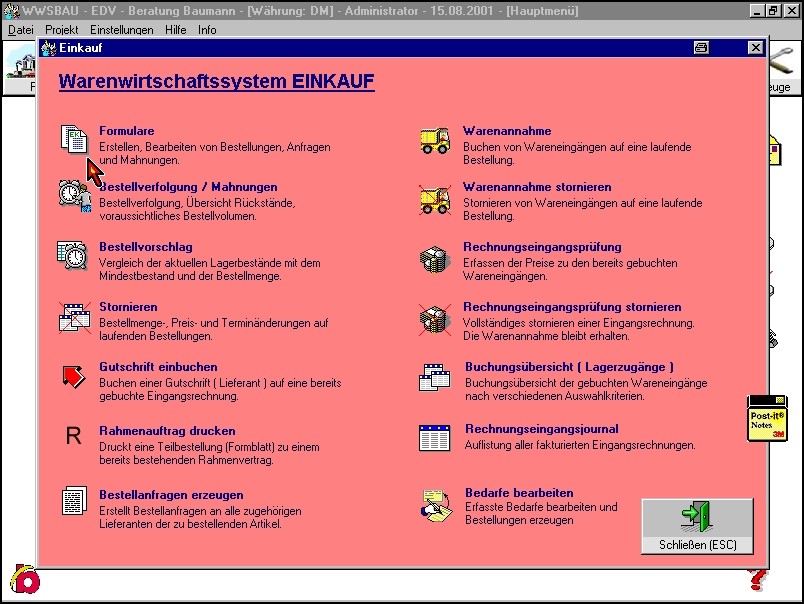Click the Gutschrift einbuchen red arrow icon
Viewport: 804px width, 604px height.
pos(74,377)
